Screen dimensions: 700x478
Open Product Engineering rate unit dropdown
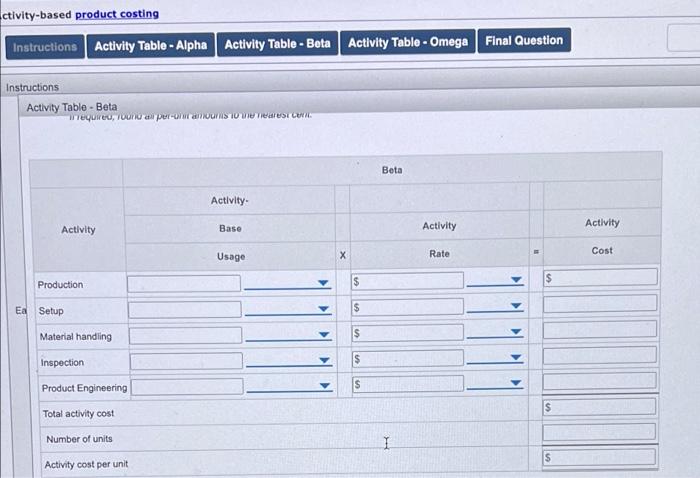click(495, 383)
